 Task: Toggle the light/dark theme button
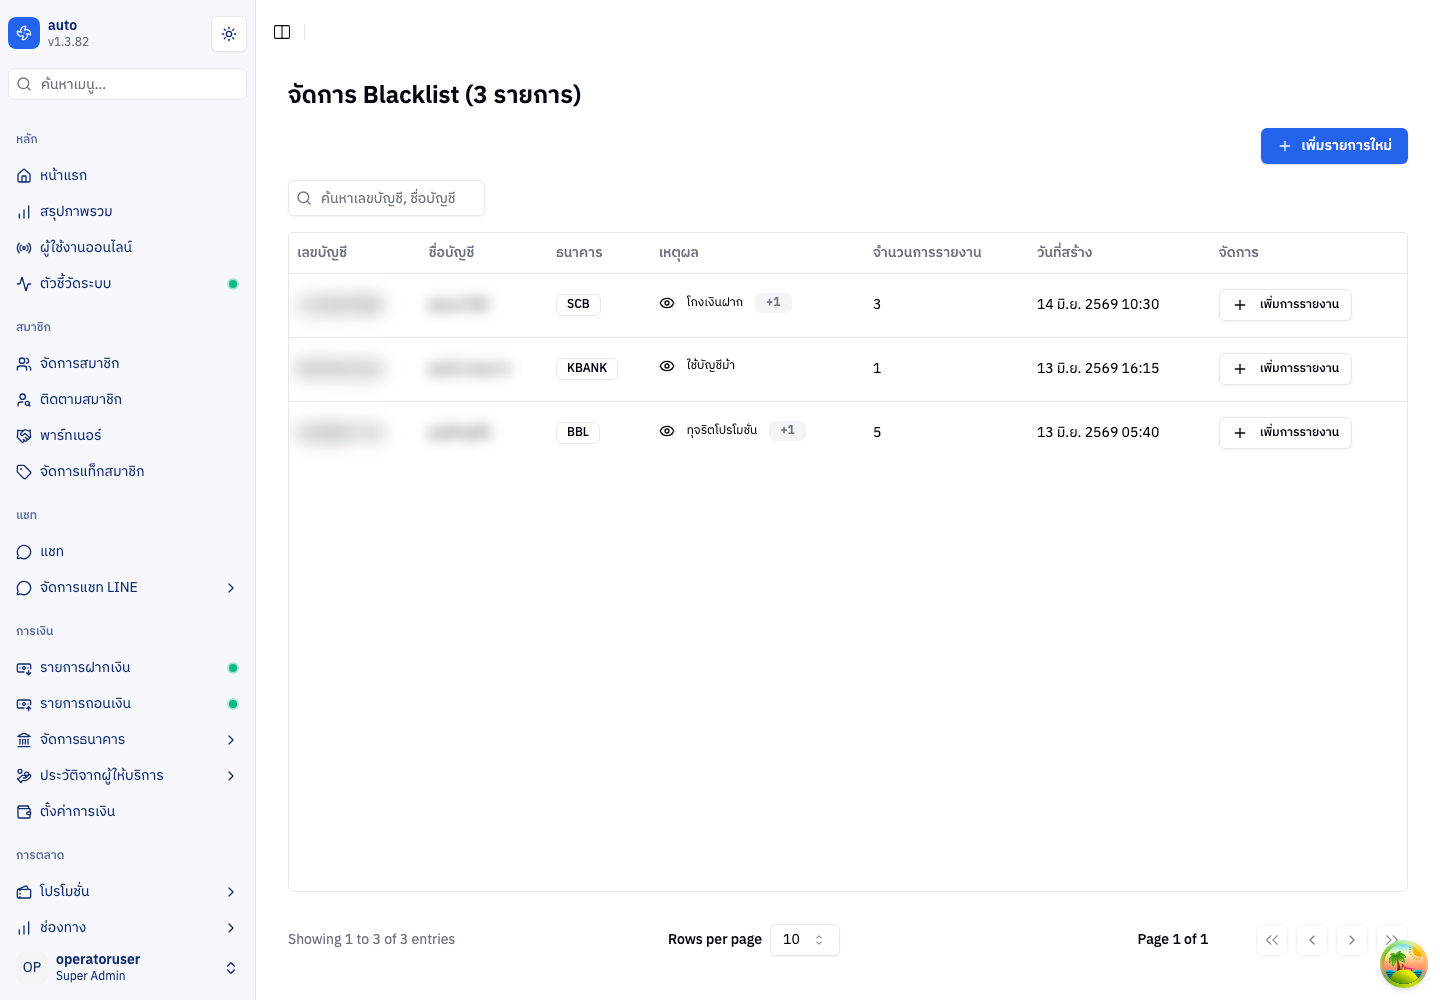[229, 34]
